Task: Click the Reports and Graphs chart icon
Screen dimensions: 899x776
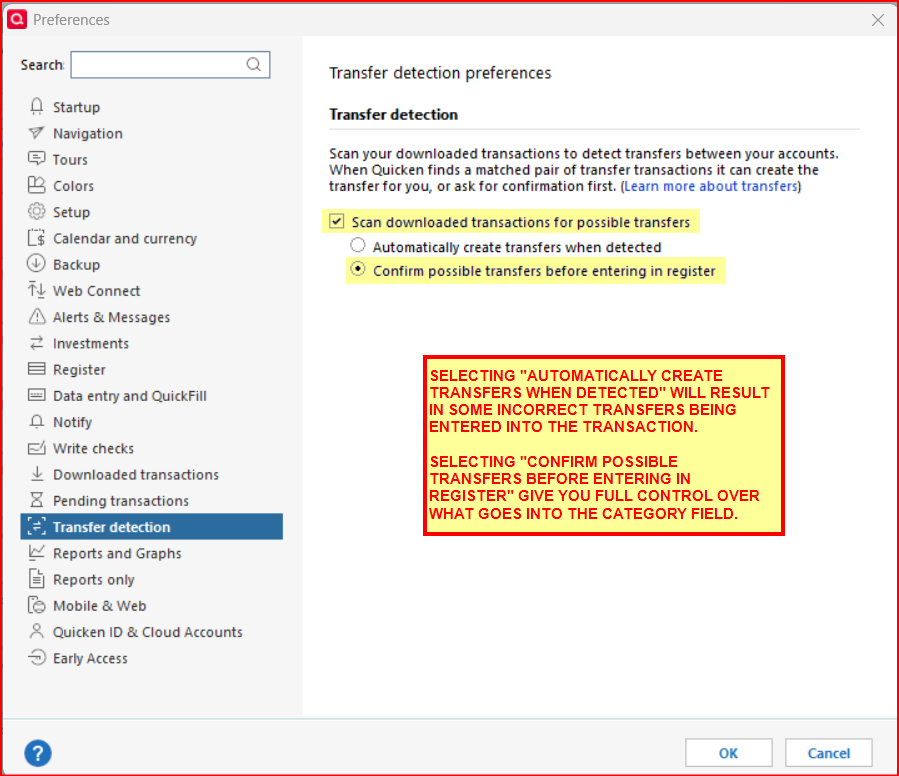Action: coord(37,552)
